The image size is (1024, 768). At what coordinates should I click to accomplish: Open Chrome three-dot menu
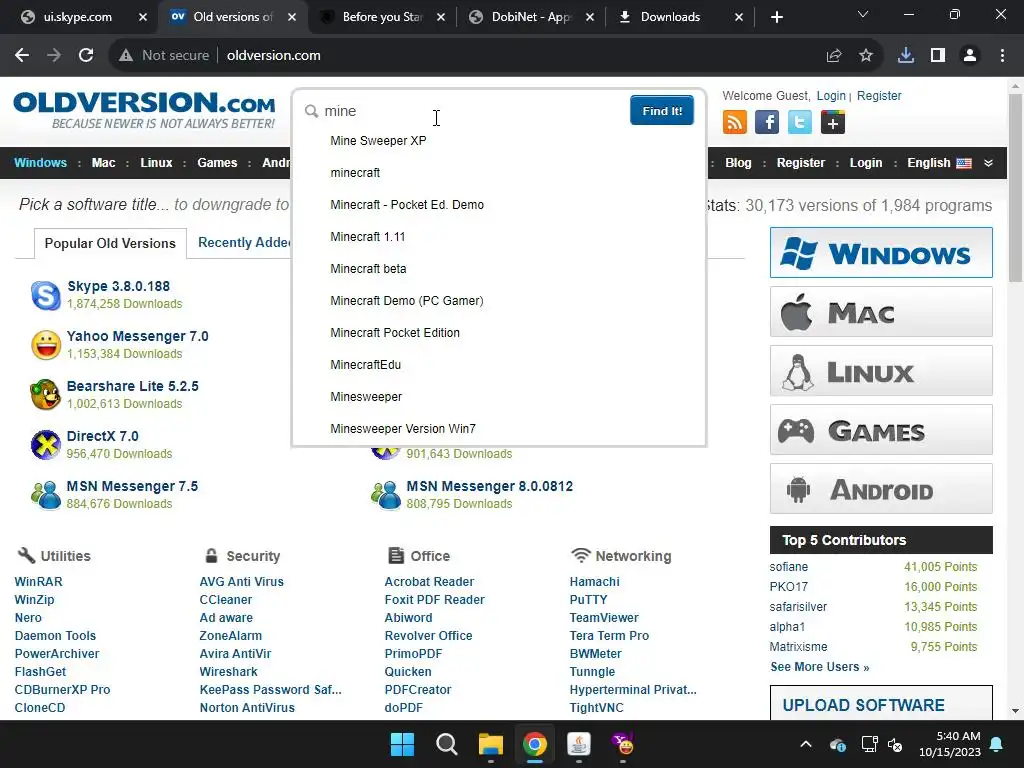tap(1002, 56)
